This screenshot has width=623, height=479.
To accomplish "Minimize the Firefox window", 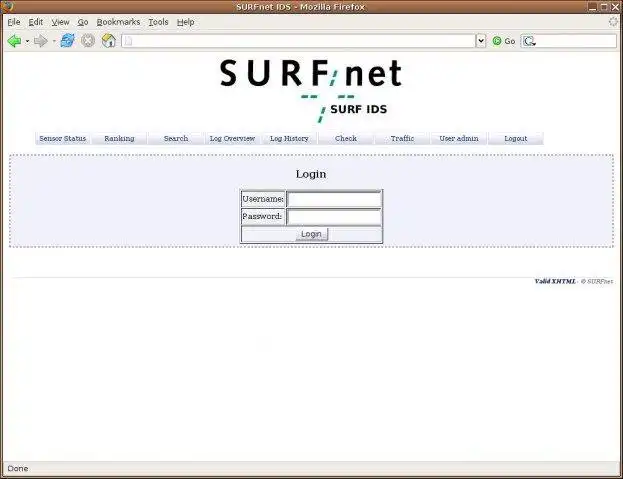I will tap(592, 6).
